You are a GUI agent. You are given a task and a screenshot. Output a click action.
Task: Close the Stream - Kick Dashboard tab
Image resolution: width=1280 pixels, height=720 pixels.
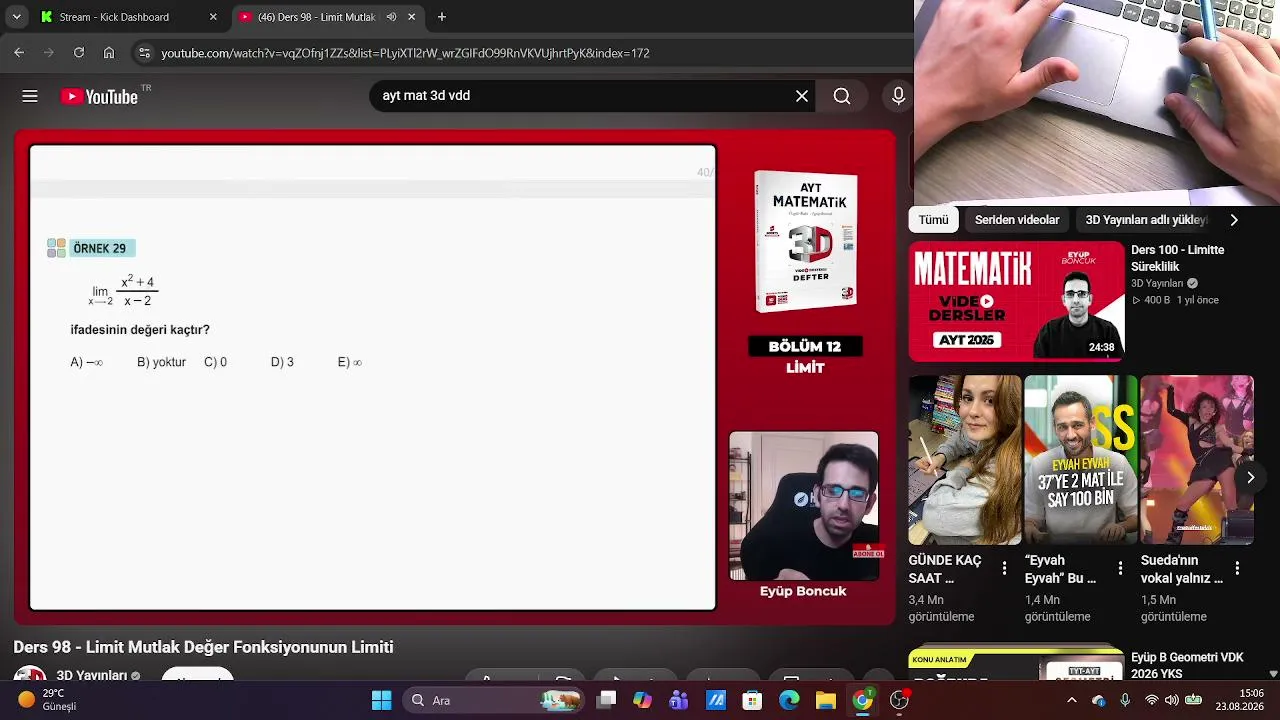tap(213, 17)
